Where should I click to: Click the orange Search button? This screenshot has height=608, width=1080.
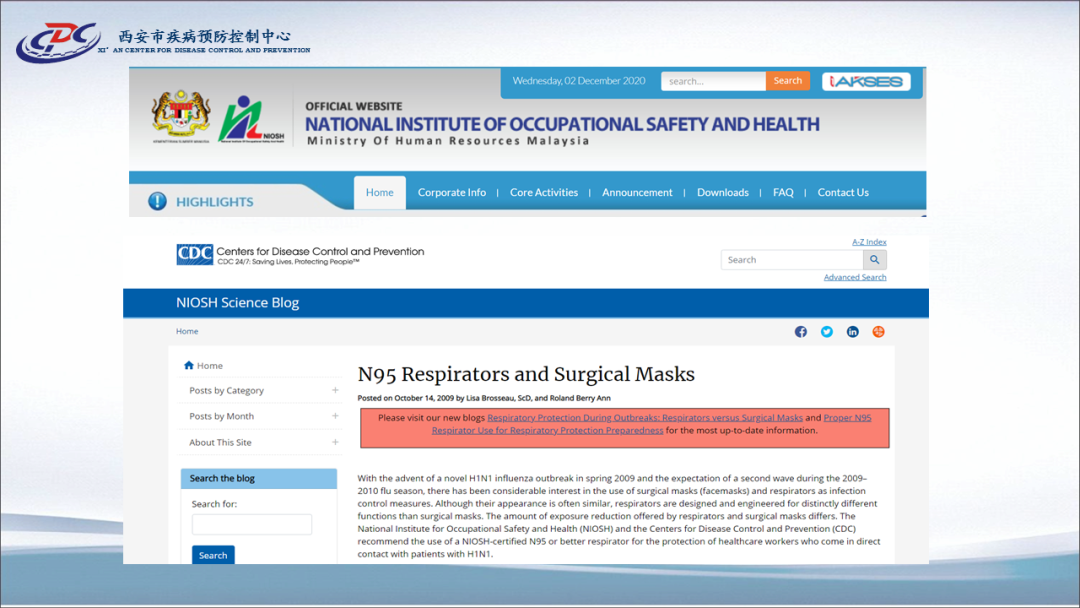787,81
